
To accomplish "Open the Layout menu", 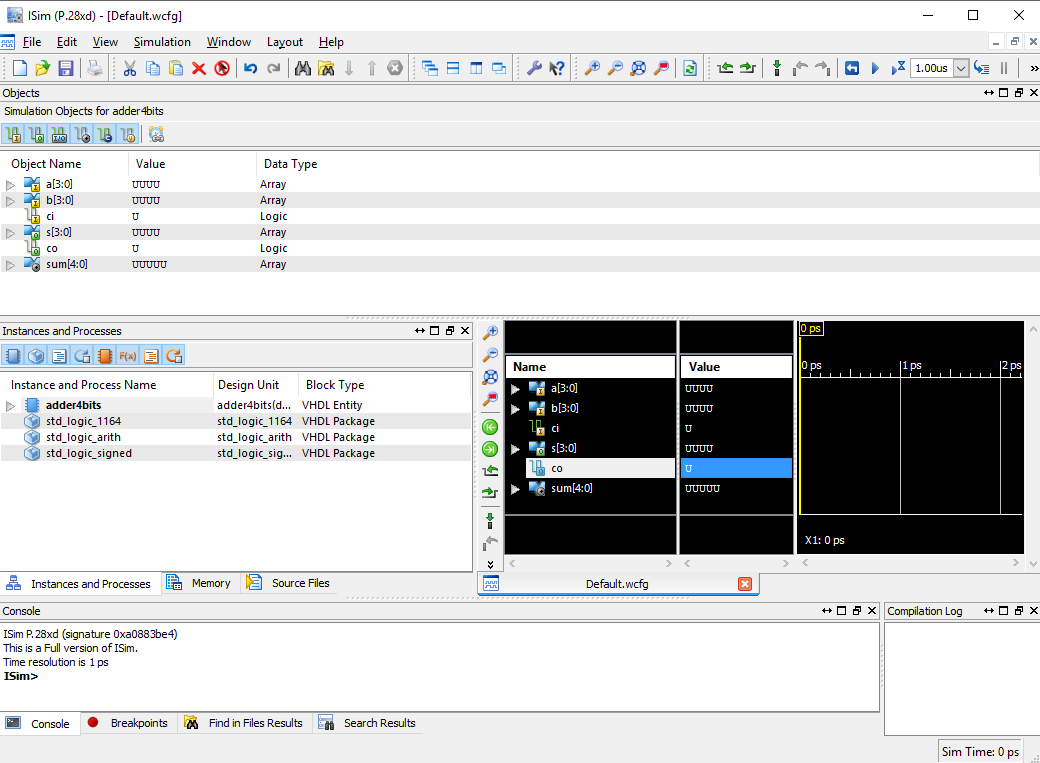I will [285, 42].
